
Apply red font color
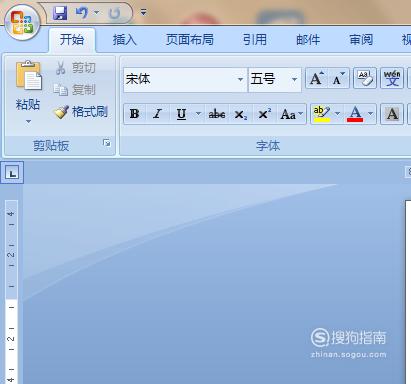[355, 114]
